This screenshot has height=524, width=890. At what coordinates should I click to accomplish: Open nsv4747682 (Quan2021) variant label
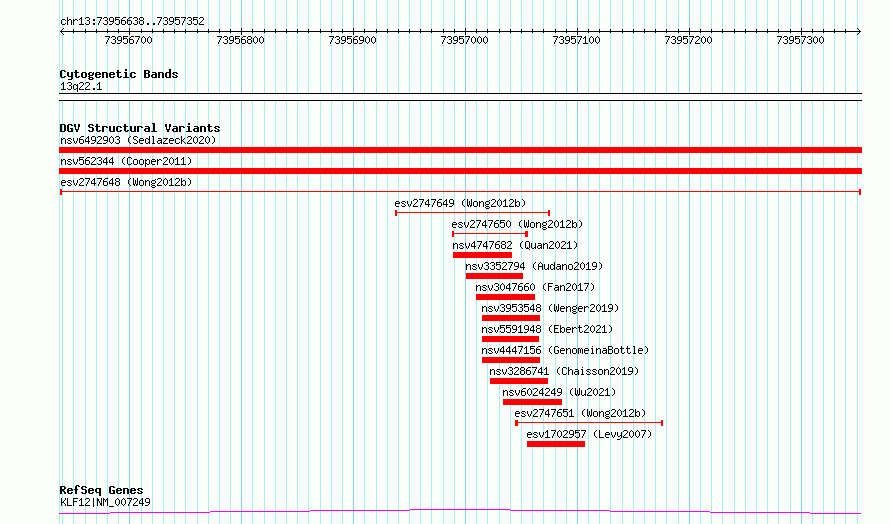coord(515,245)
